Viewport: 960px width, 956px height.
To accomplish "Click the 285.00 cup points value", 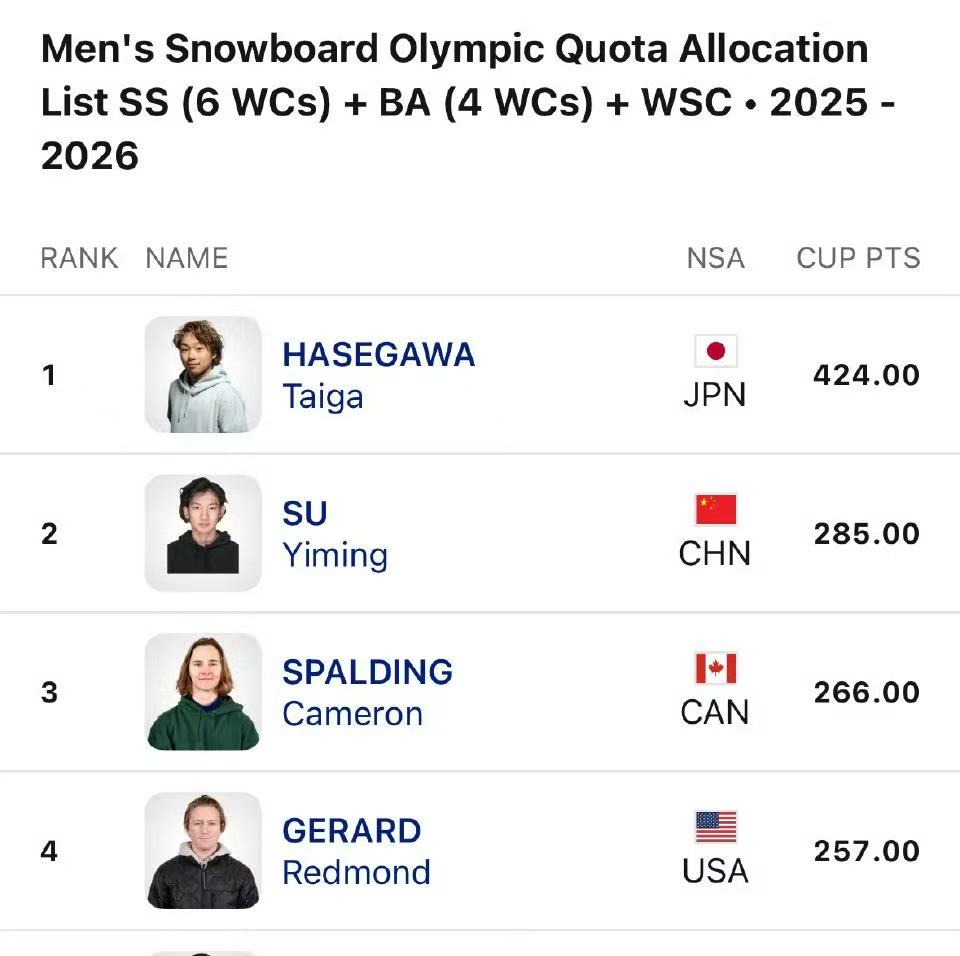I will [866, 534].
